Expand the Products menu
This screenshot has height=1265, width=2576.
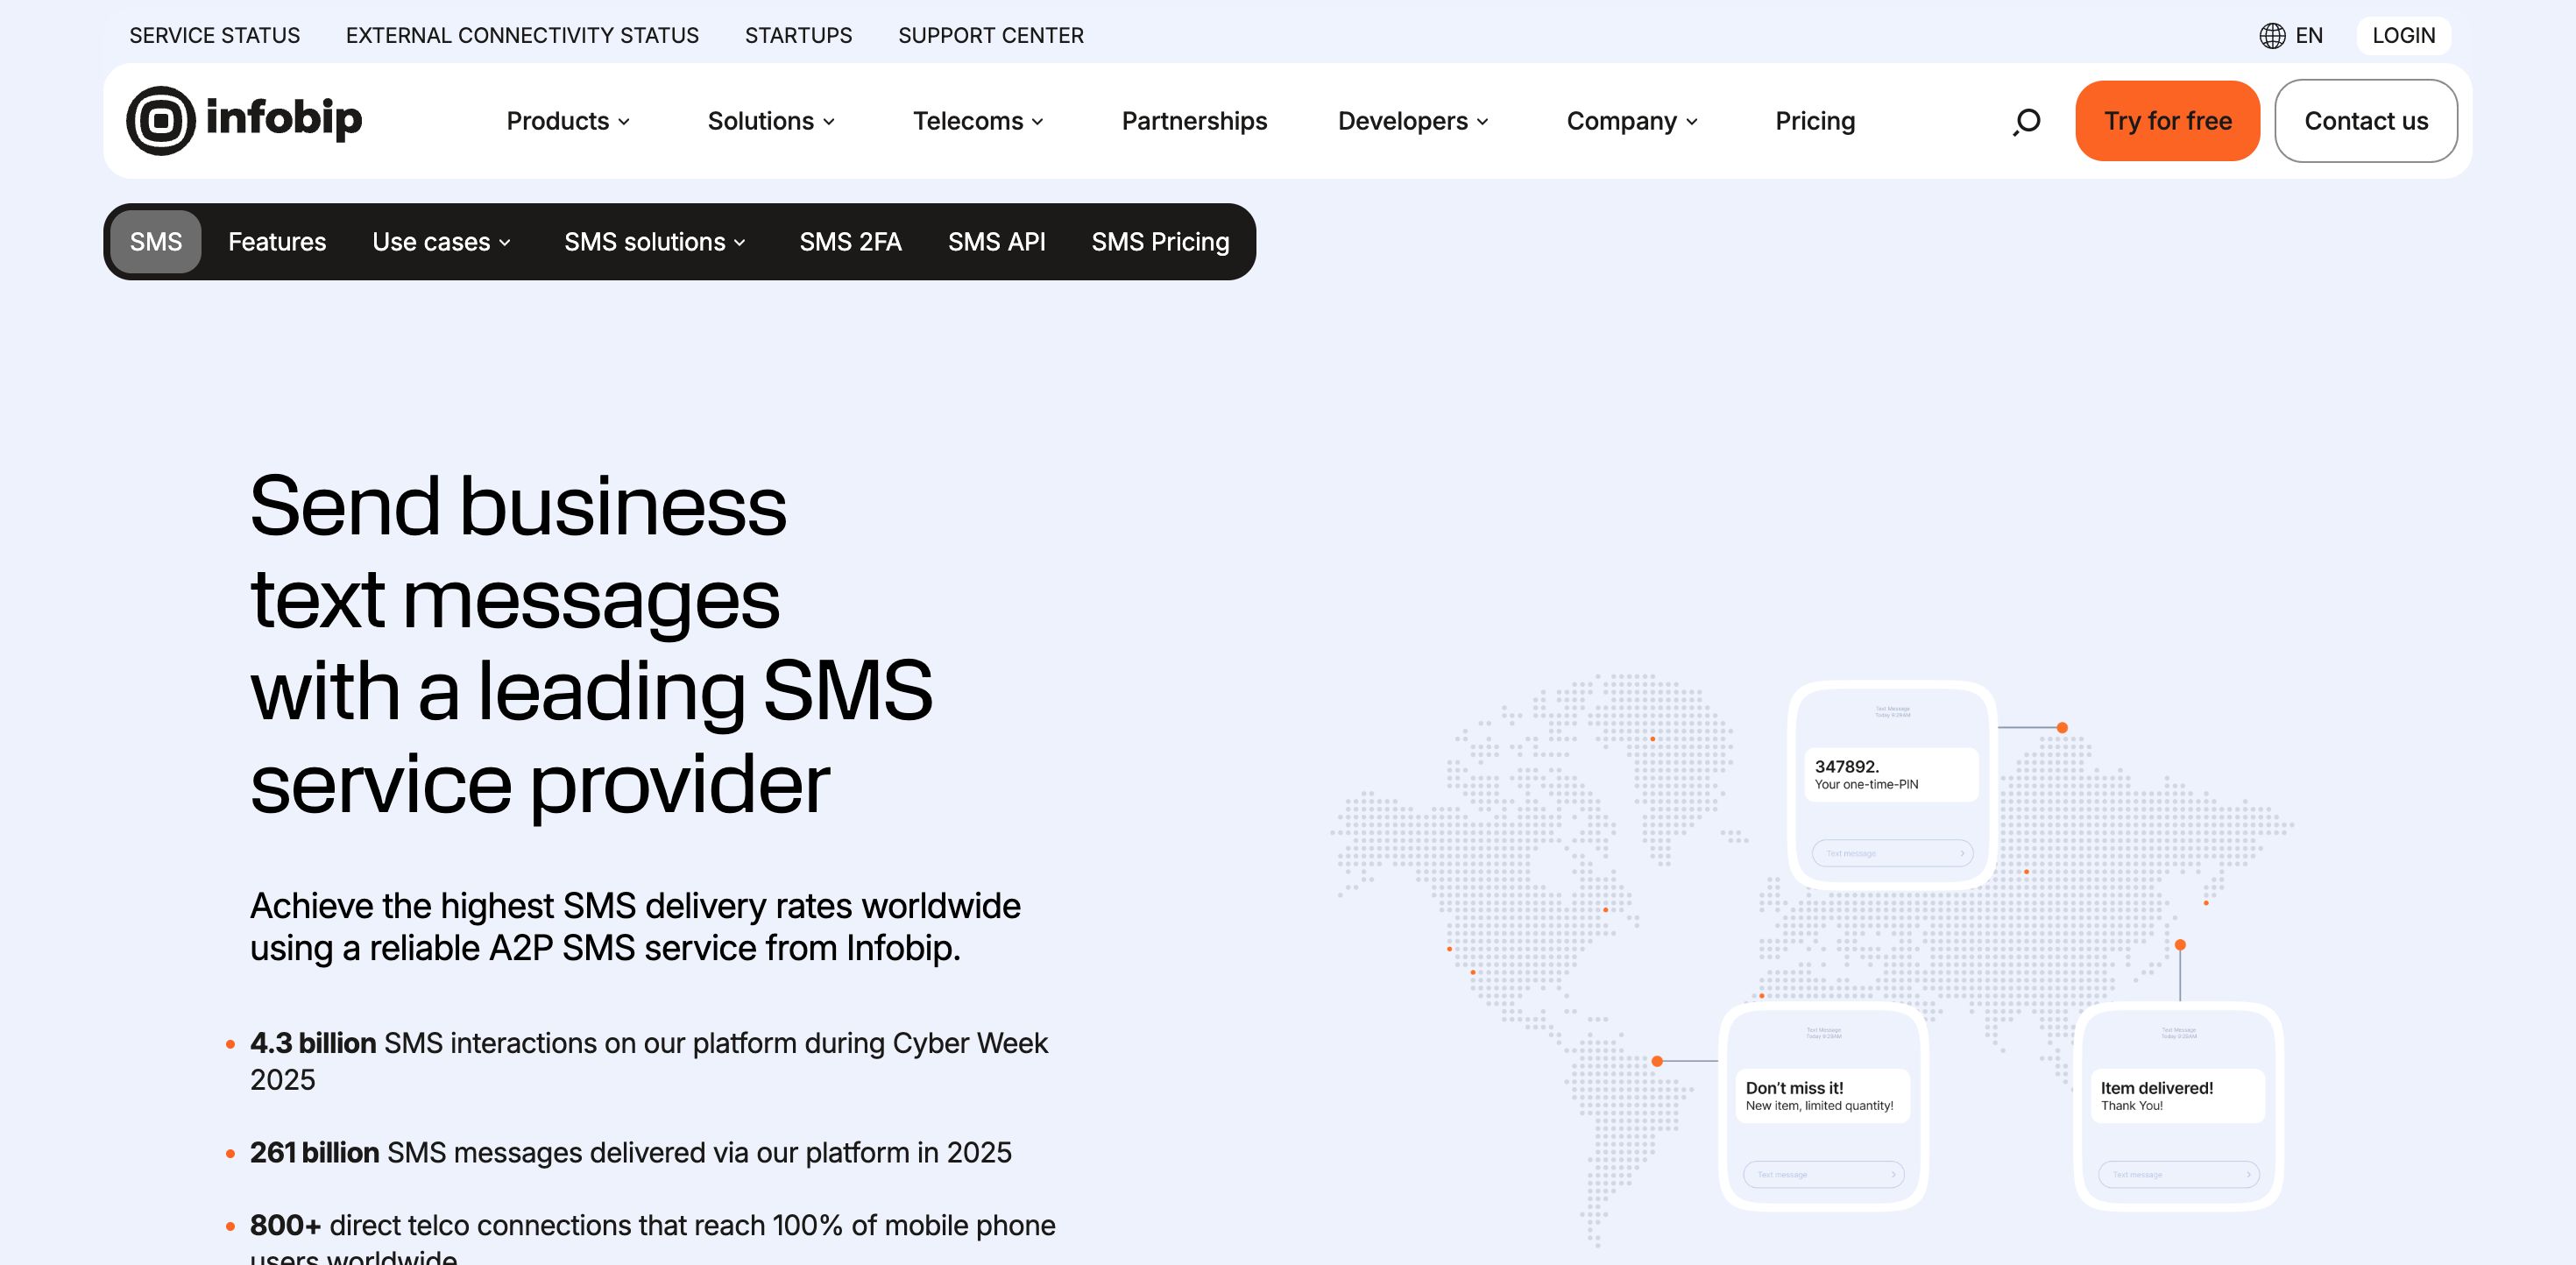568,121
